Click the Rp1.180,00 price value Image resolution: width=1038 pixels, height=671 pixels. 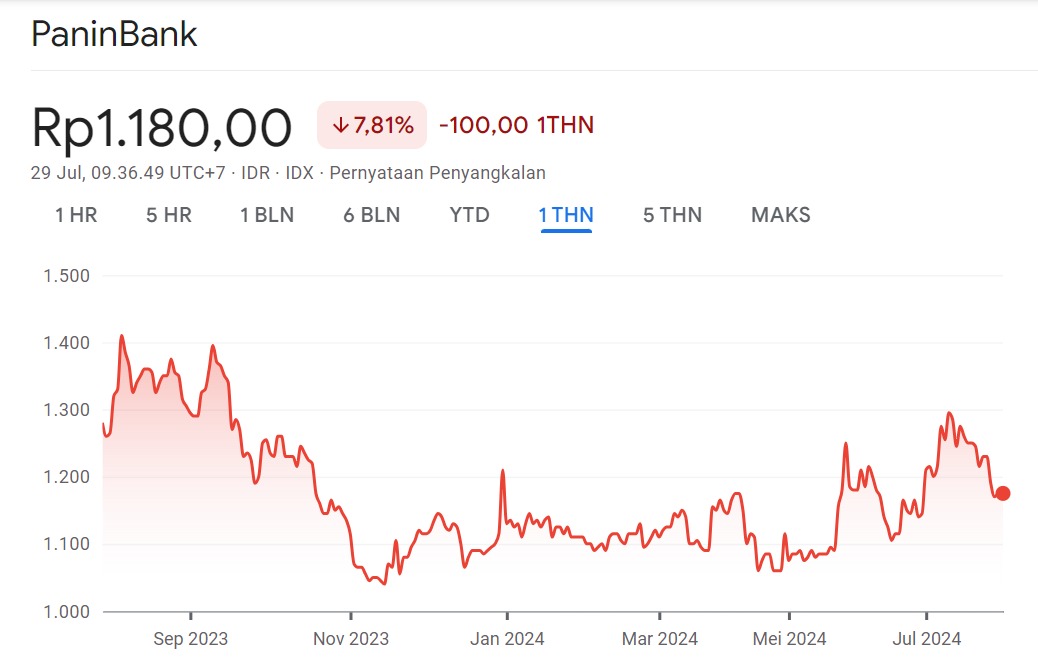(x=162, y=127)
